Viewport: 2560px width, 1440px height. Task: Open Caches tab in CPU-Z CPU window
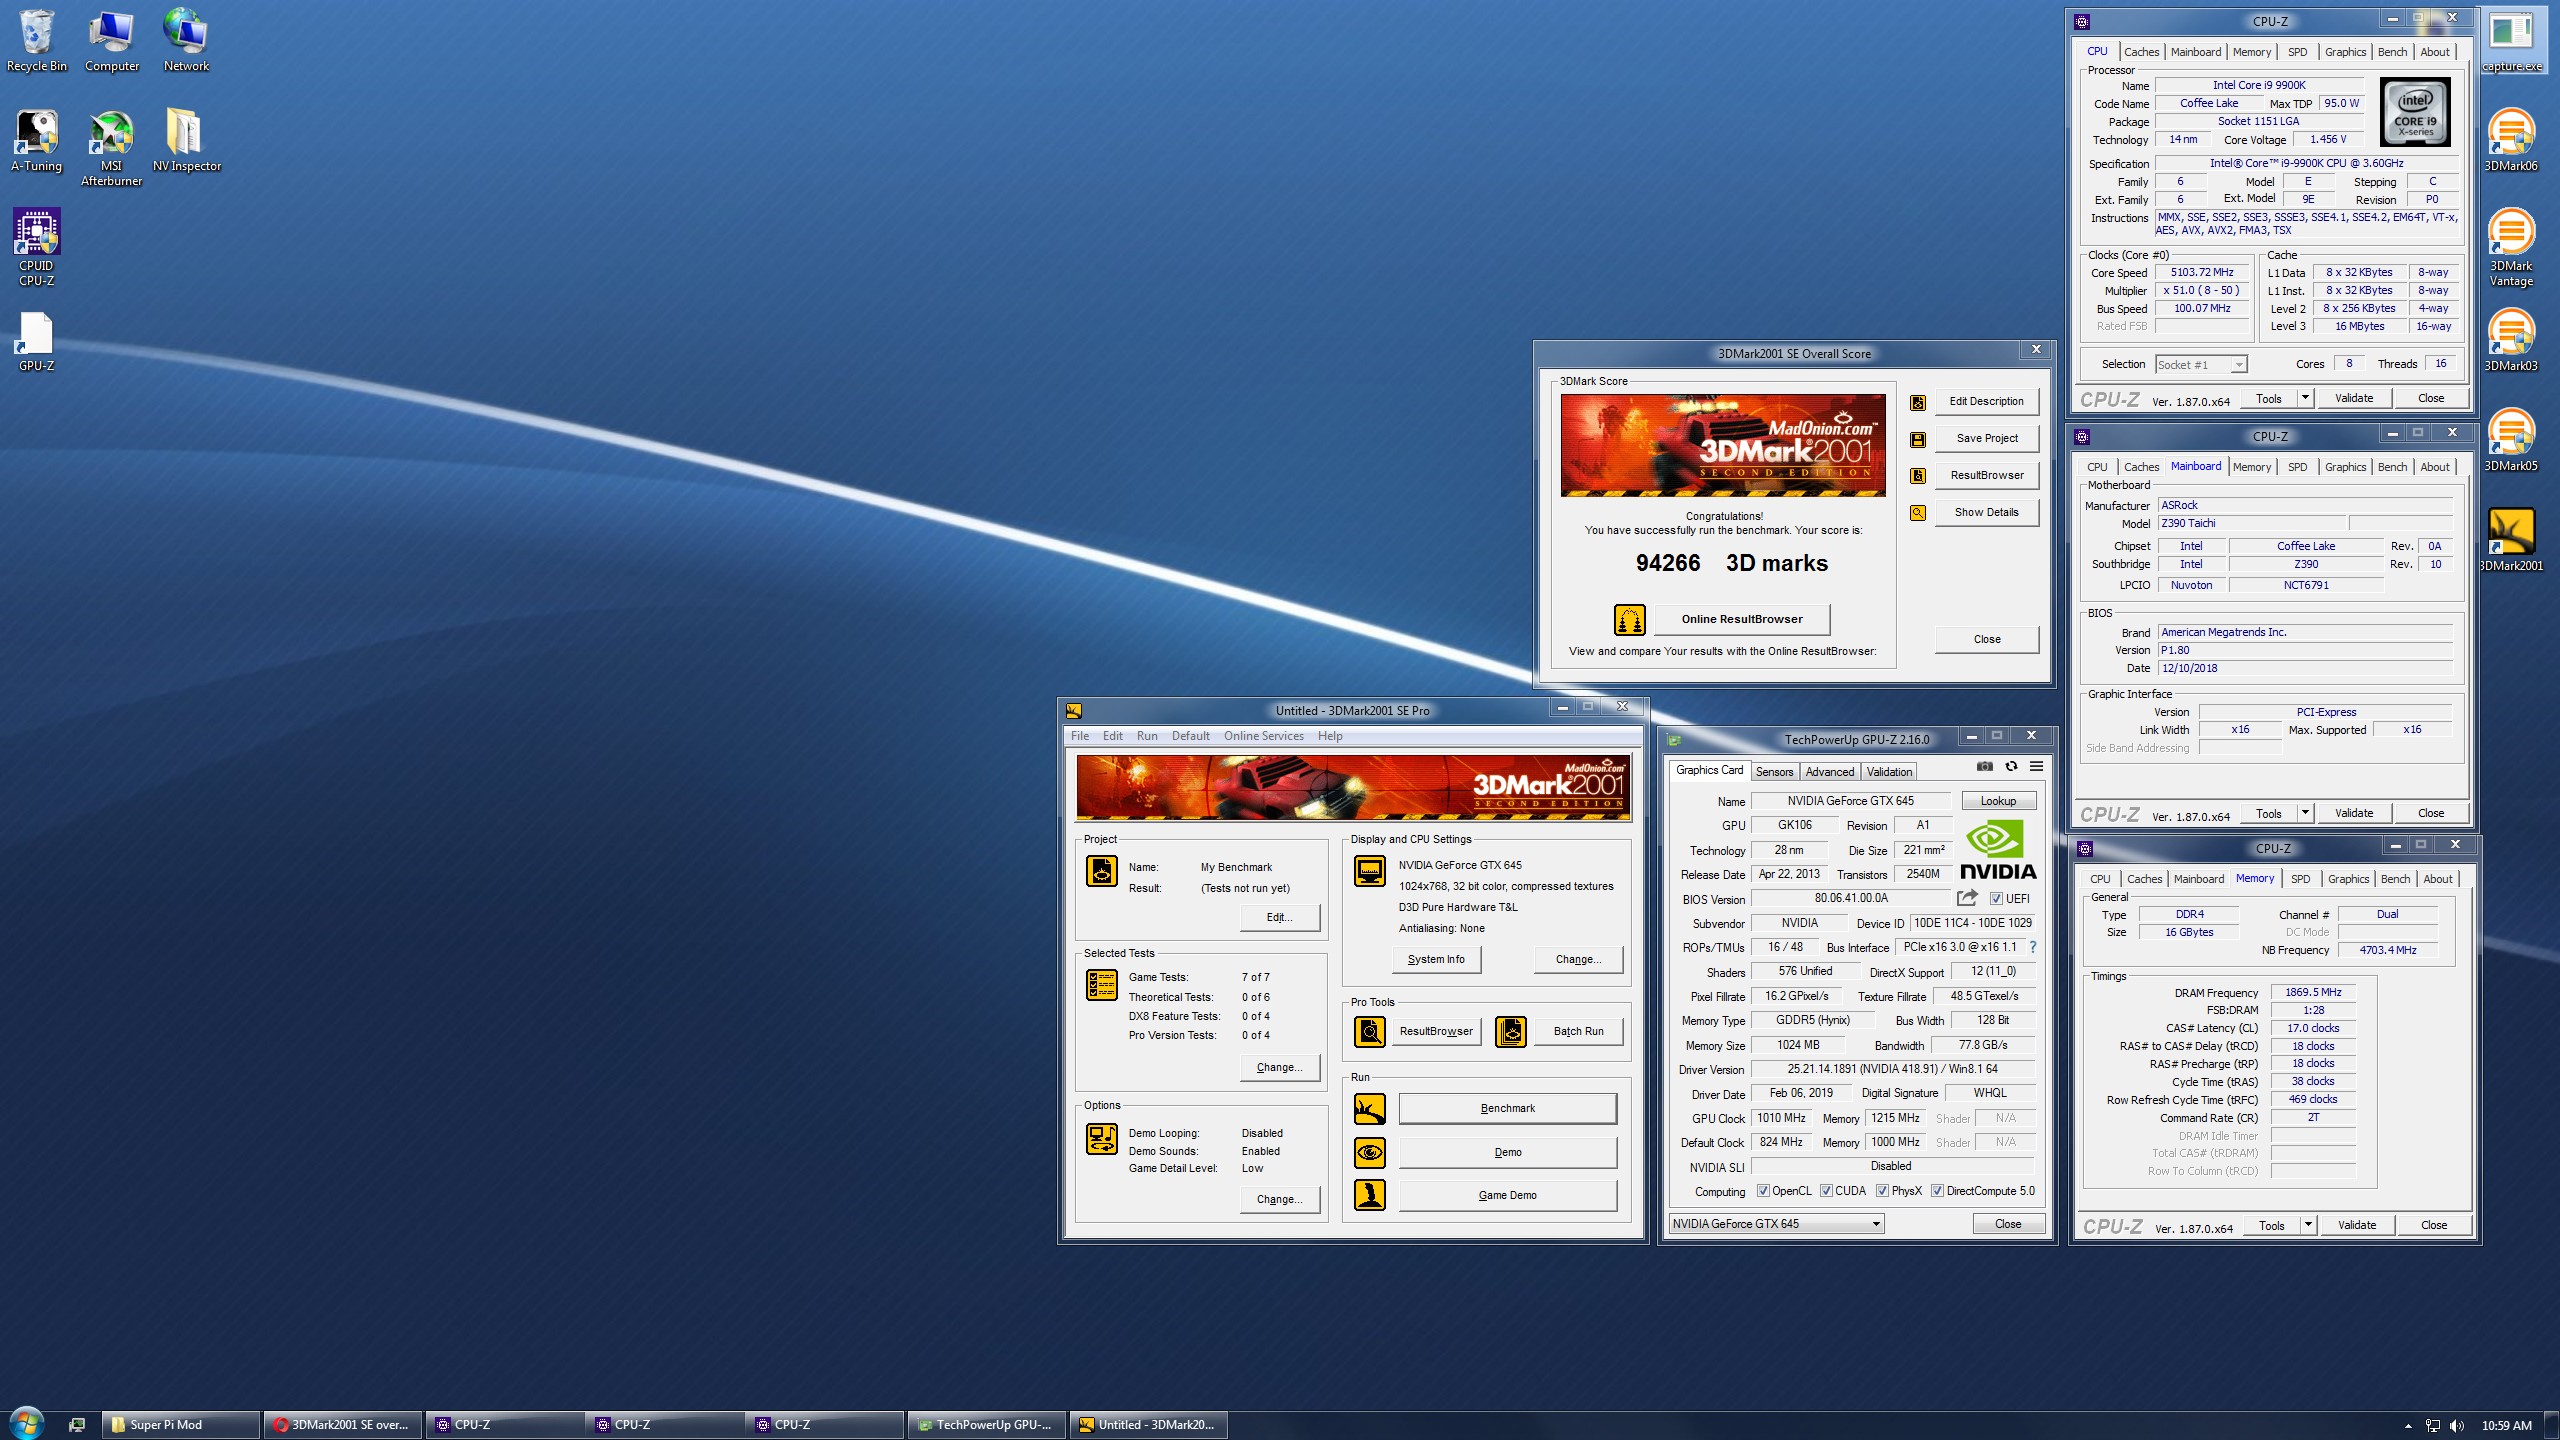pyautogui.click(x=2142, y=52)
